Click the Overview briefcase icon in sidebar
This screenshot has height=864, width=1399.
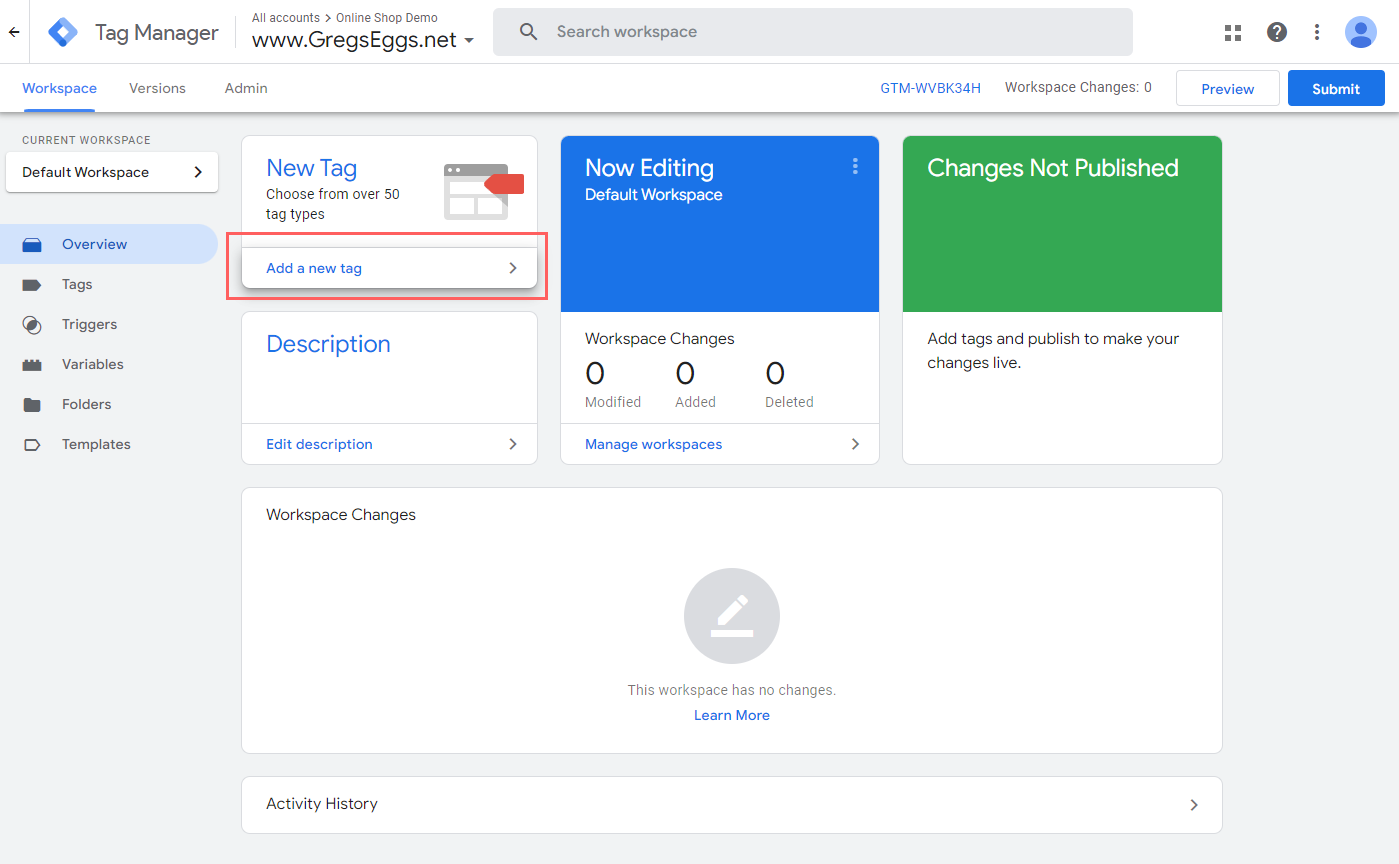pyautogui.click(x=32, y=244)
